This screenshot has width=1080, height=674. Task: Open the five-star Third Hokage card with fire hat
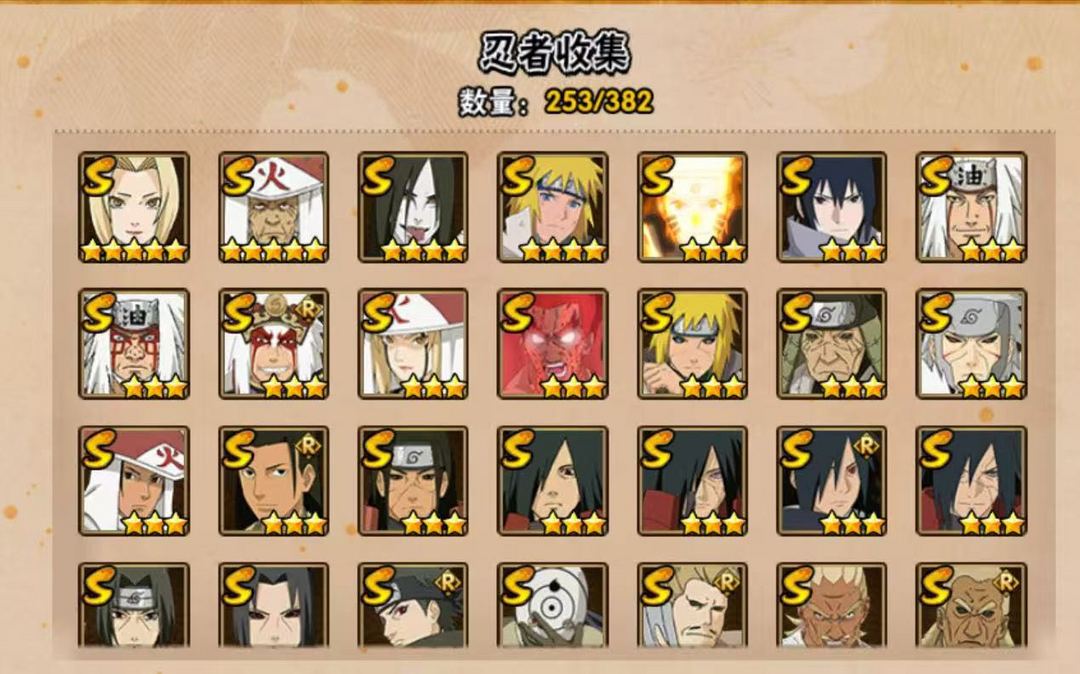pyautogui.click(x=273, y=207)
